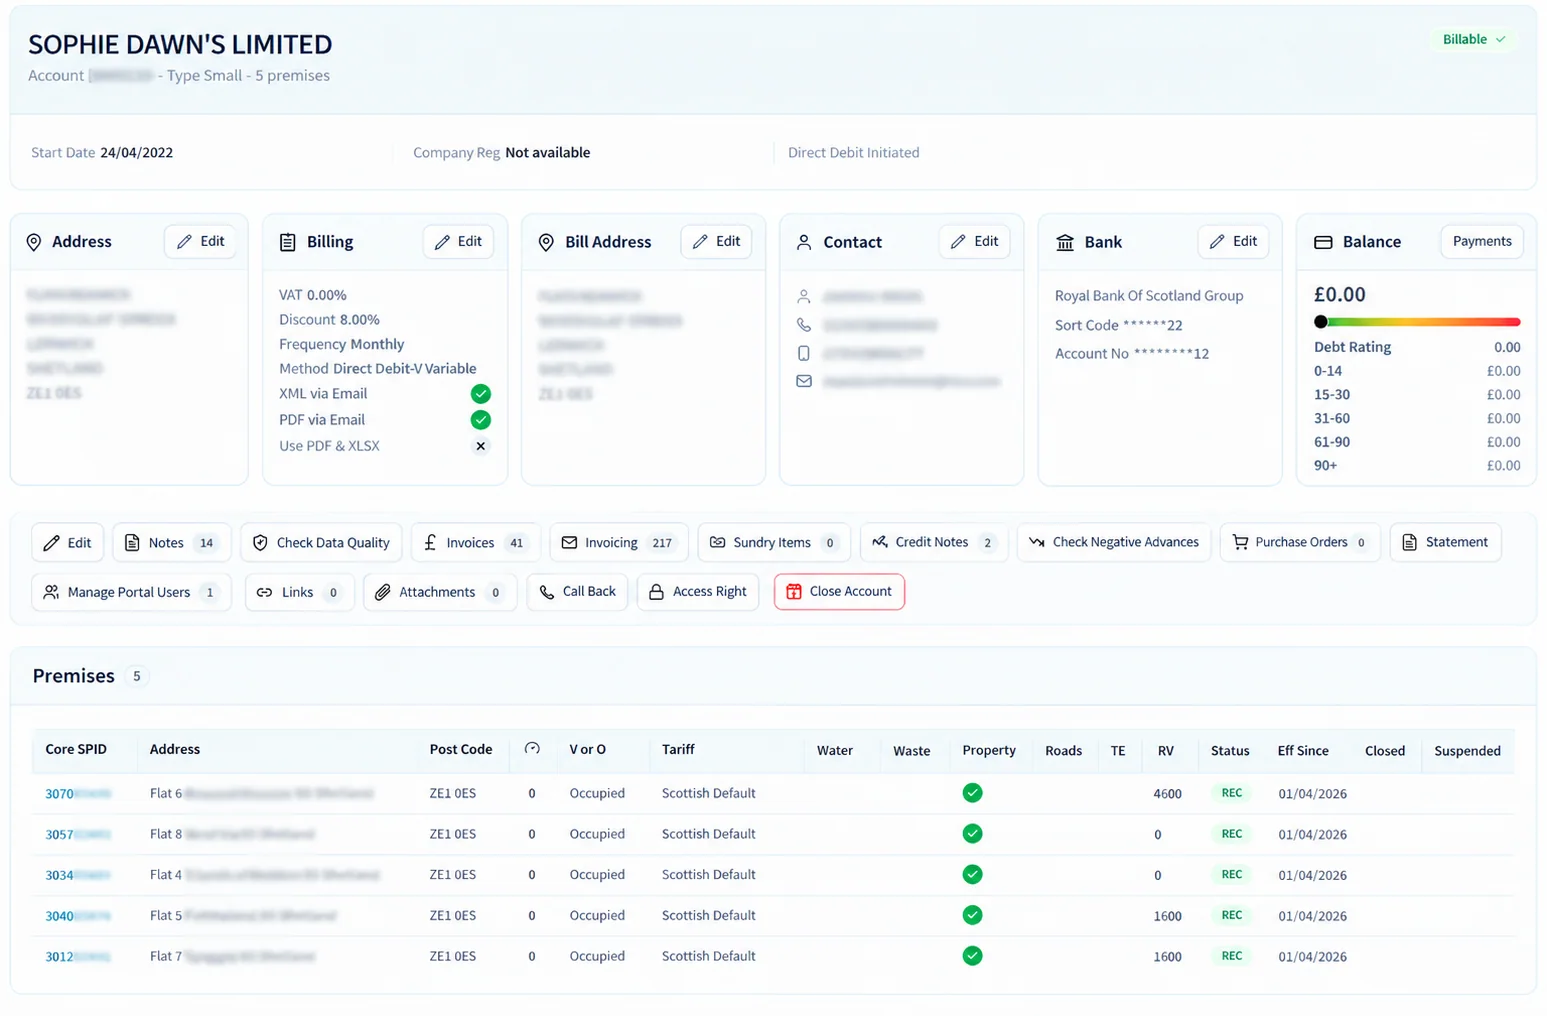Click the Notes count badge 14

click(206, 543)
